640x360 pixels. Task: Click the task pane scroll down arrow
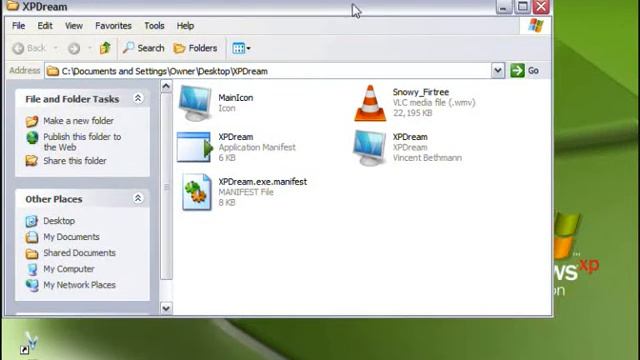166,308
